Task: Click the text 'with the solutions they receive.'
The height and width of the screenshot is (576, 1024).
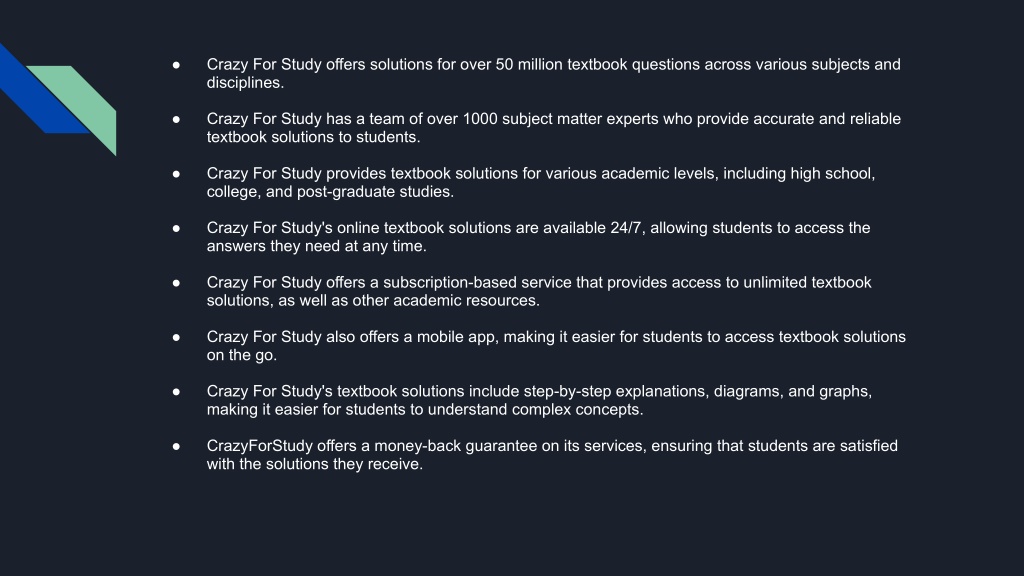Action: (x=315, y=464)
